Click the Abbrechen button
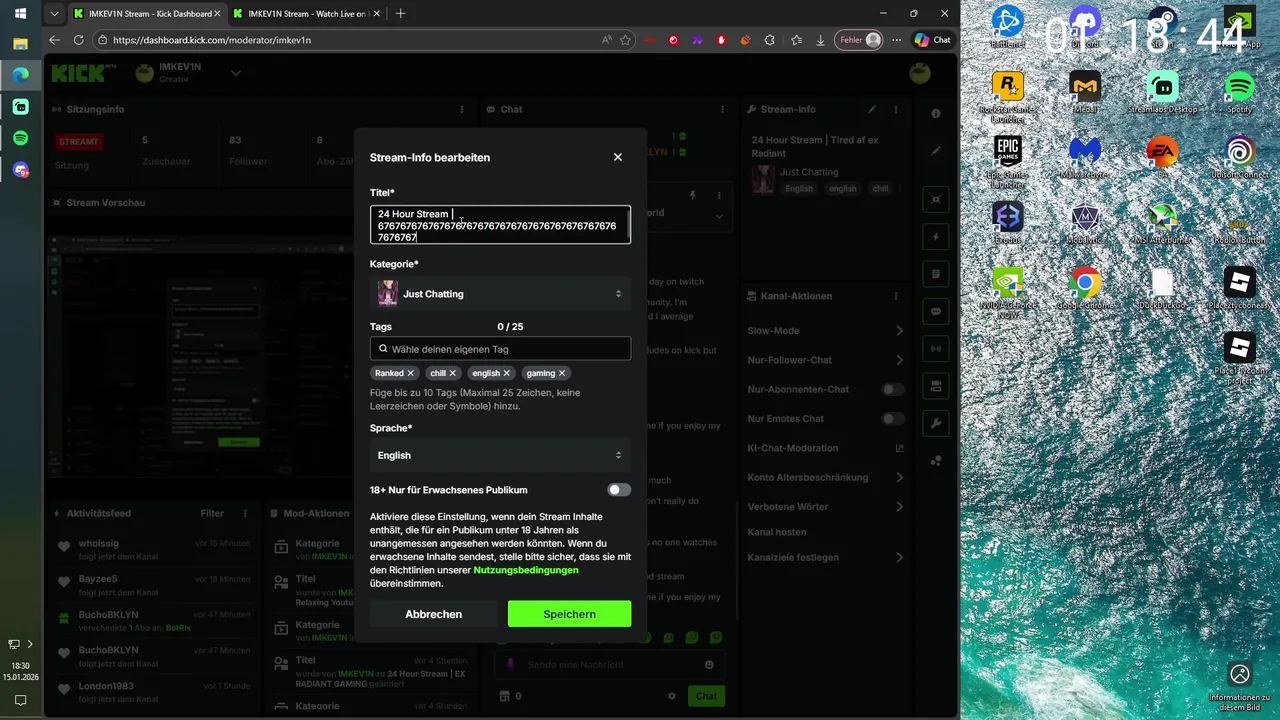 433,614
